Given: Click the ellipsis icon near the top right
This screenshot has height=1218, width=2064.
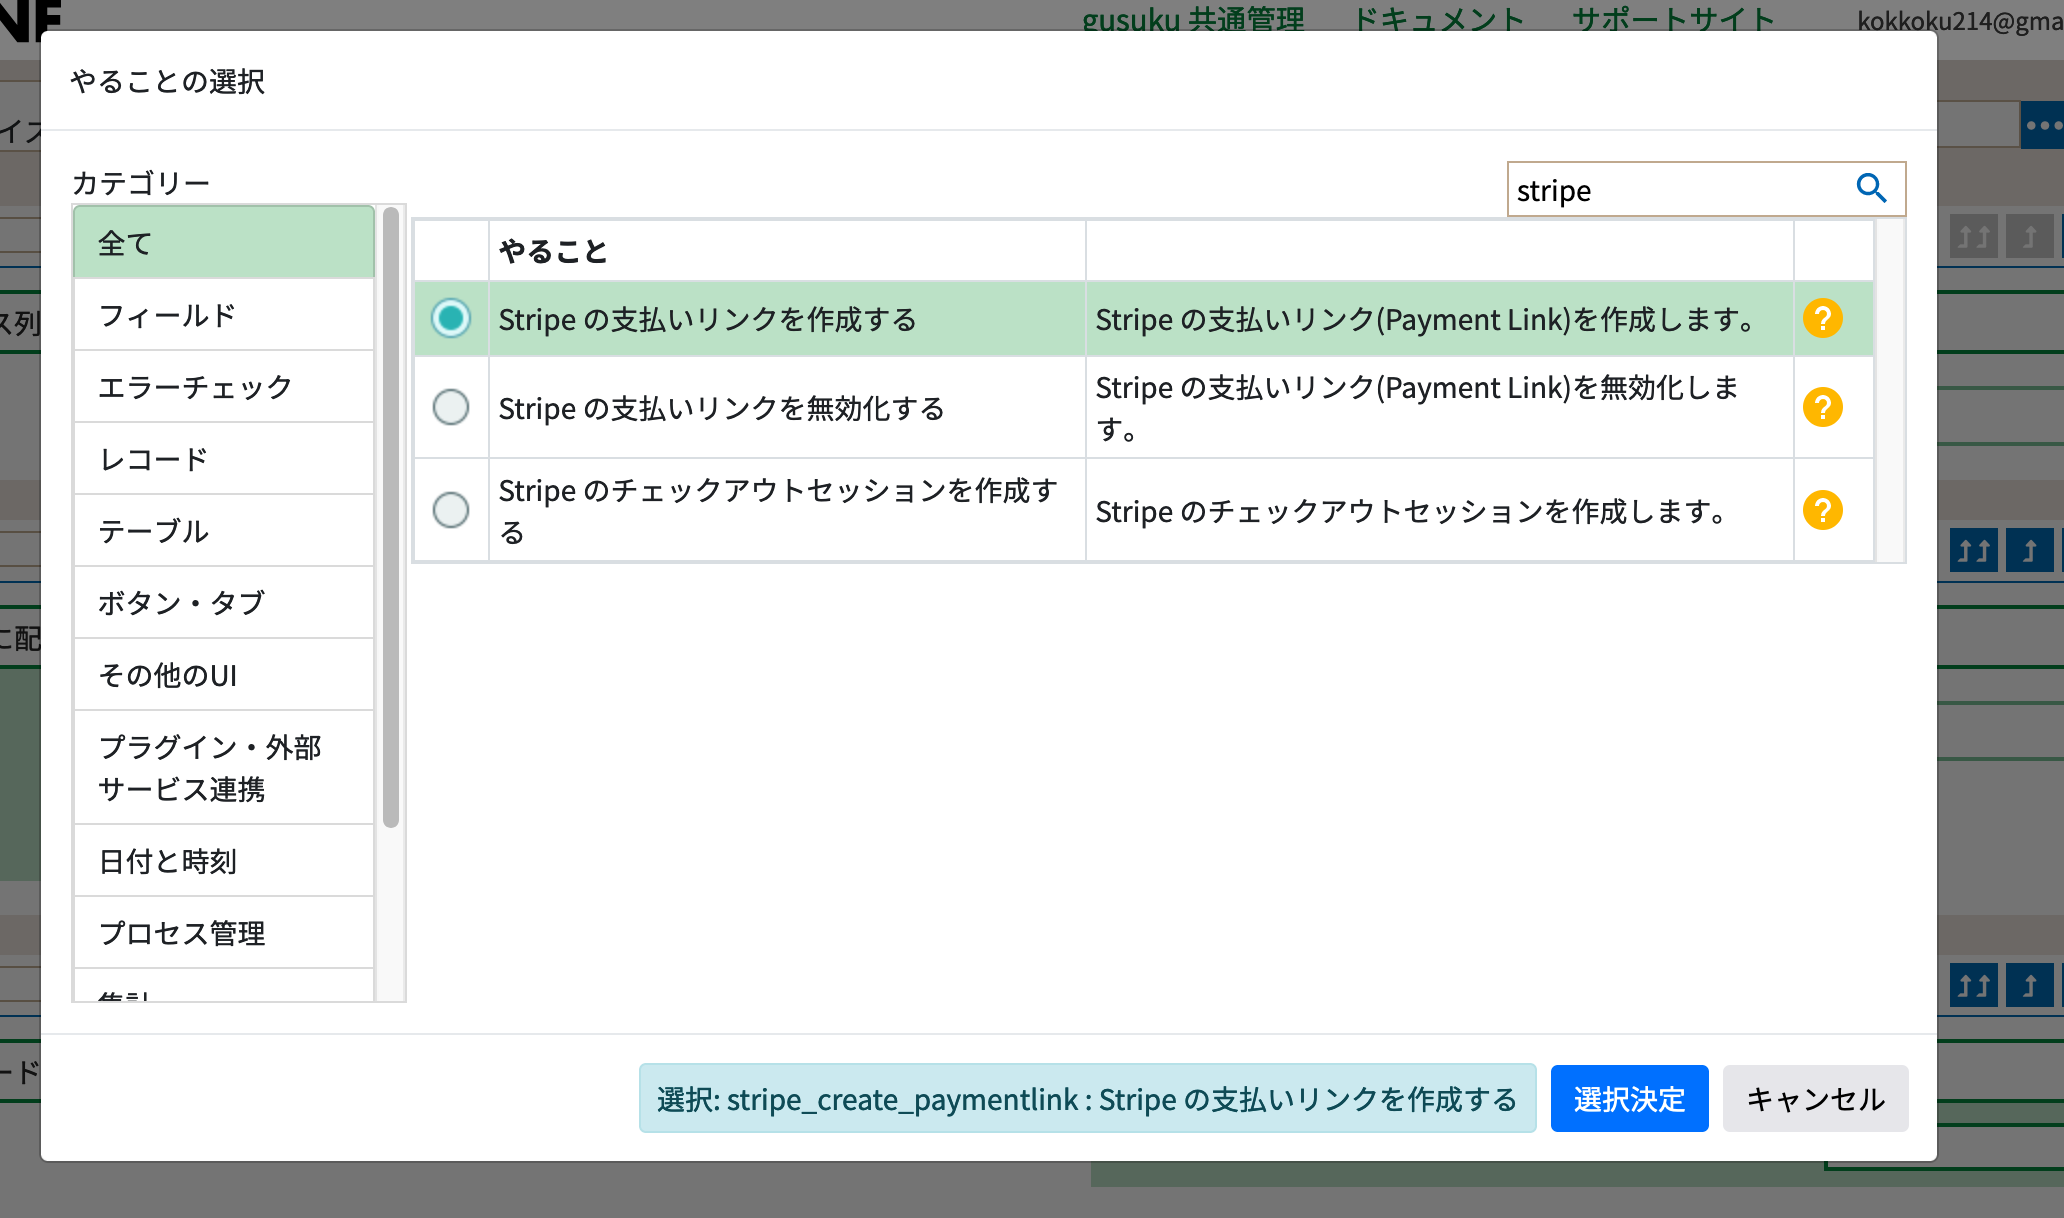Looking at the screenshot, I should [2046, 124].
